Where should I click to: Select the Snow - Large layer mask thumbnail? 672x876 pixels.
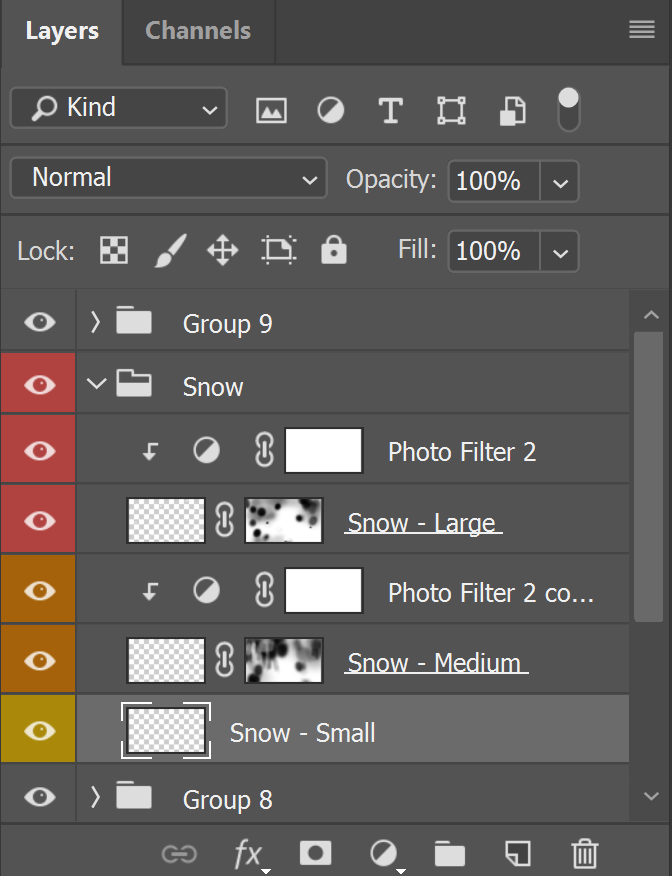coord(284,520)
